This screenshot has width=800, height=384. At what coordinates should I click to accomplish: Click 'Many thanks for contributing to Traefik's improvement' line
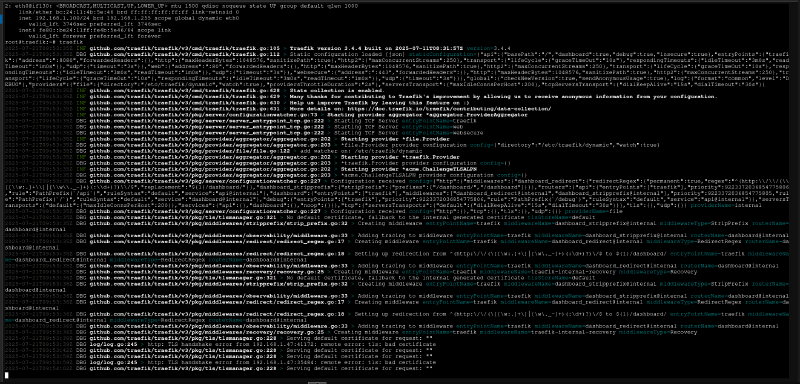504,96
